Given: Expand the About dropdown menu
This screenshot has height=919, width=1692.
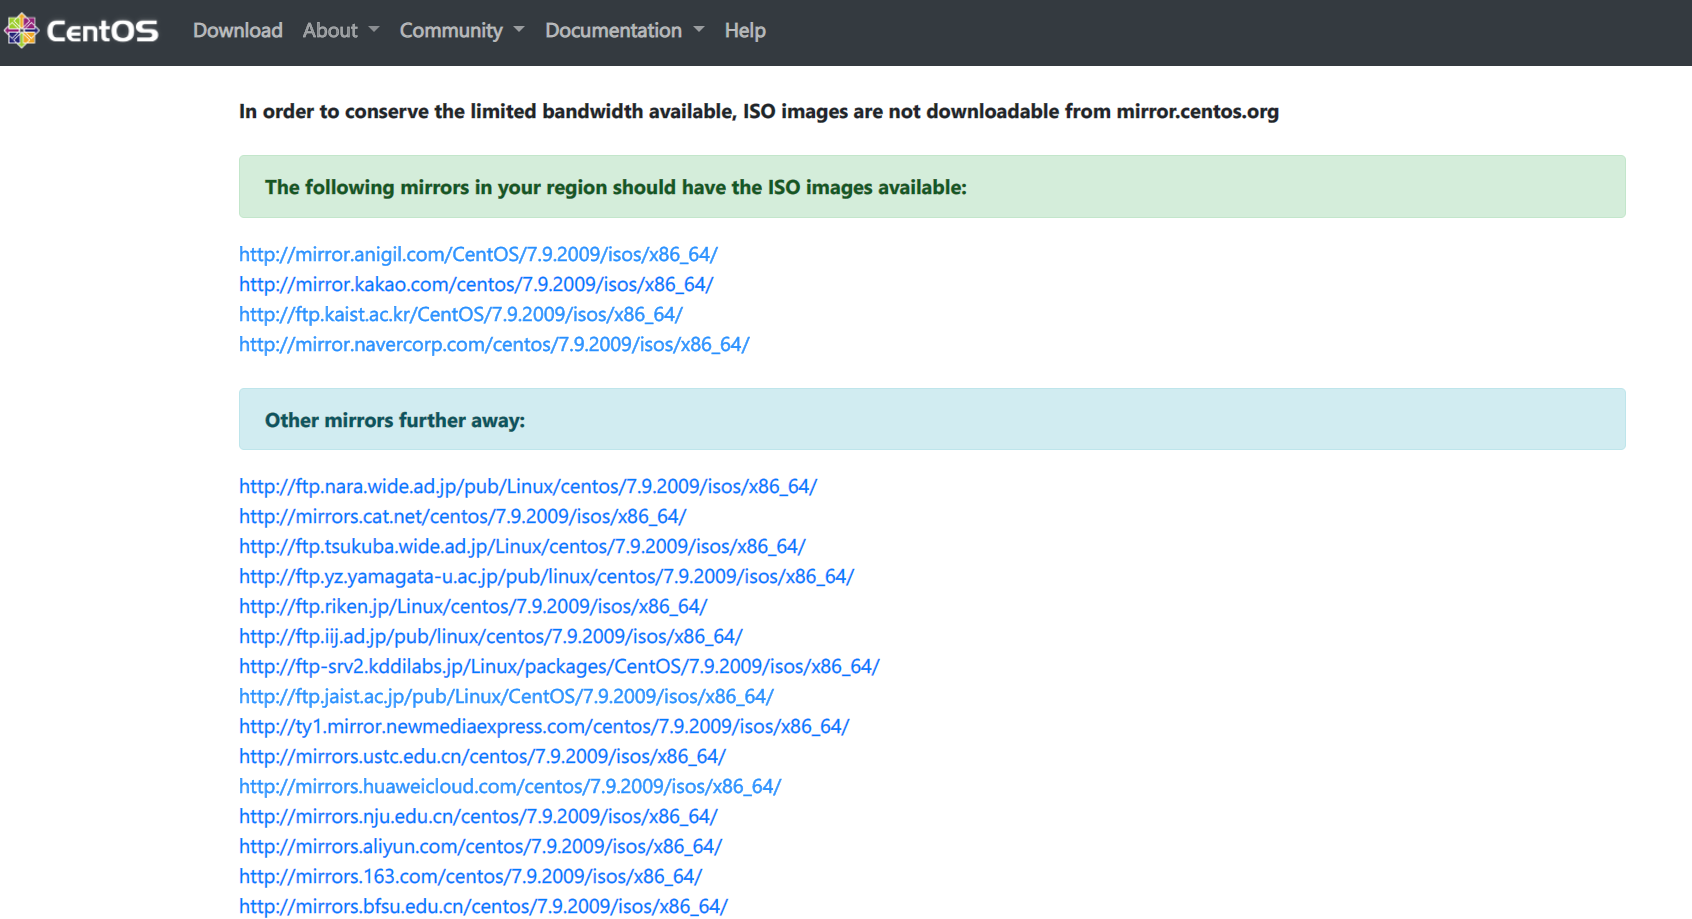Looking at the screenshot, I should 341,31.
